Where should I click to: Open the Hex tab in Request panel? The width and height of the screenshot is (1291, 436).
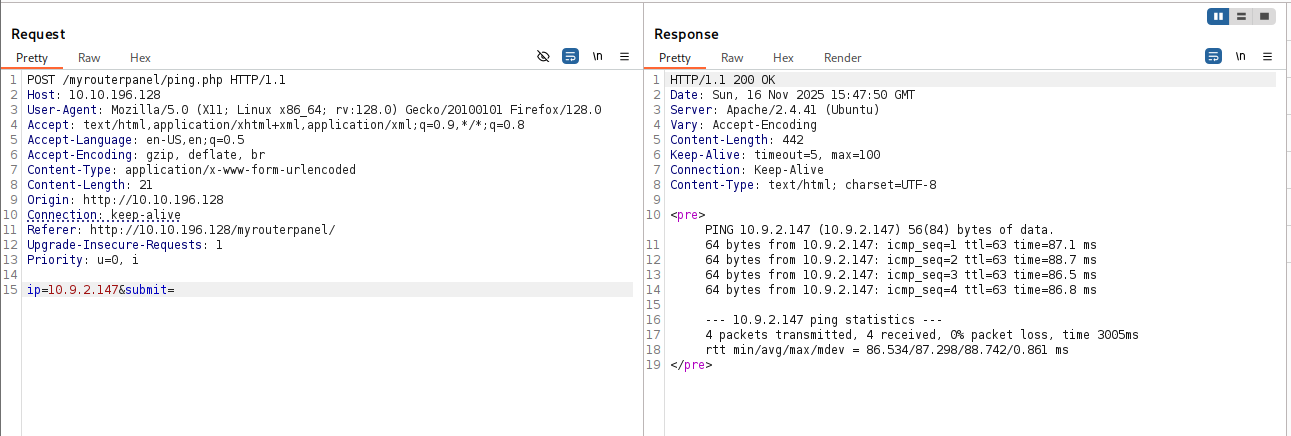pyautogui.click(x=140, y=58)
